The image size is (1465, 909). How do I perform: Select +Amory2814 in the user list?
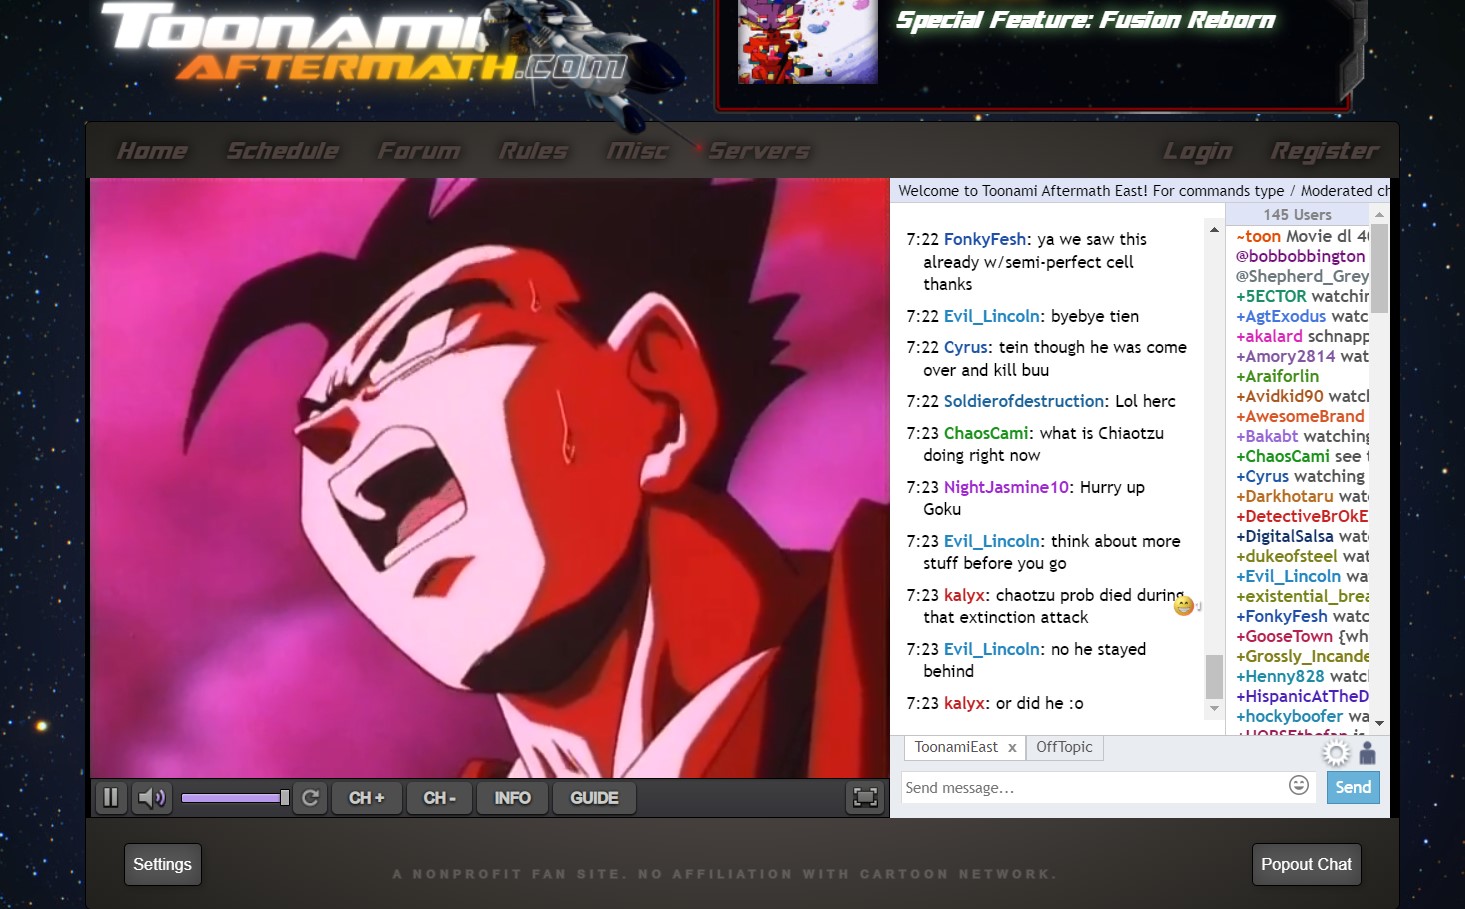pos(1285,356)
